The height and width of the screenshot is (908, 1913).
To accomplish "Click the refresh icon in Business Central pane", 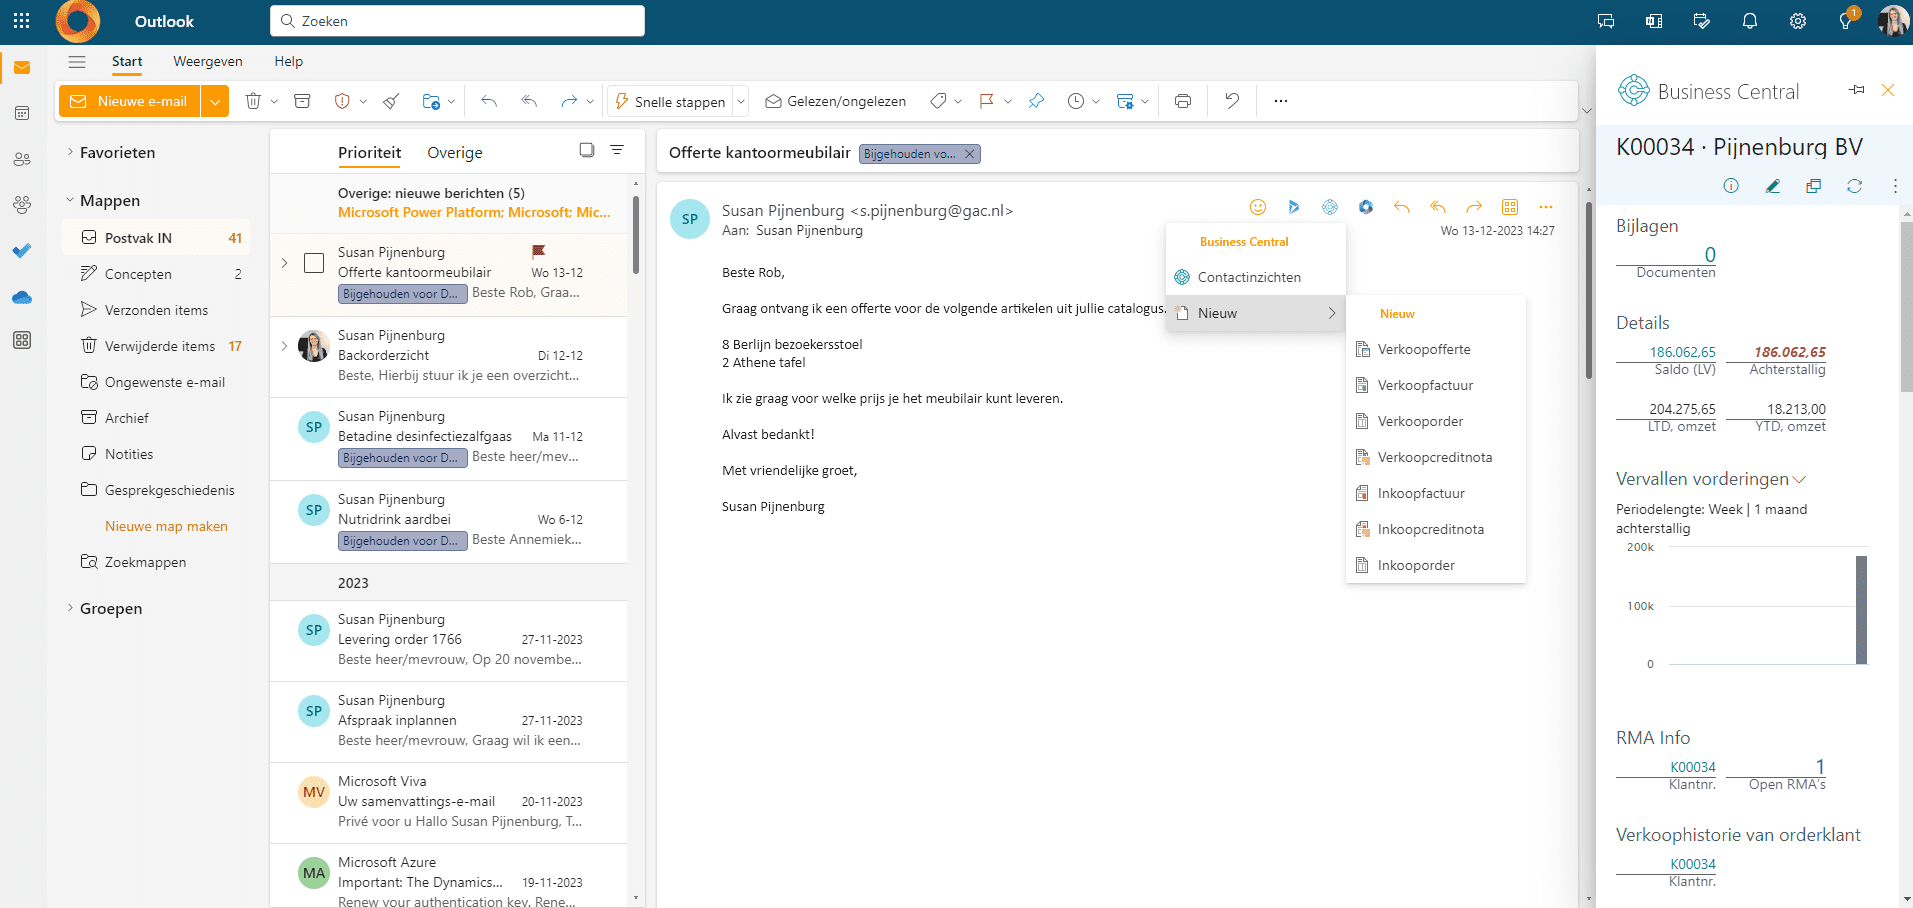I will click(x=1854, y=186).
